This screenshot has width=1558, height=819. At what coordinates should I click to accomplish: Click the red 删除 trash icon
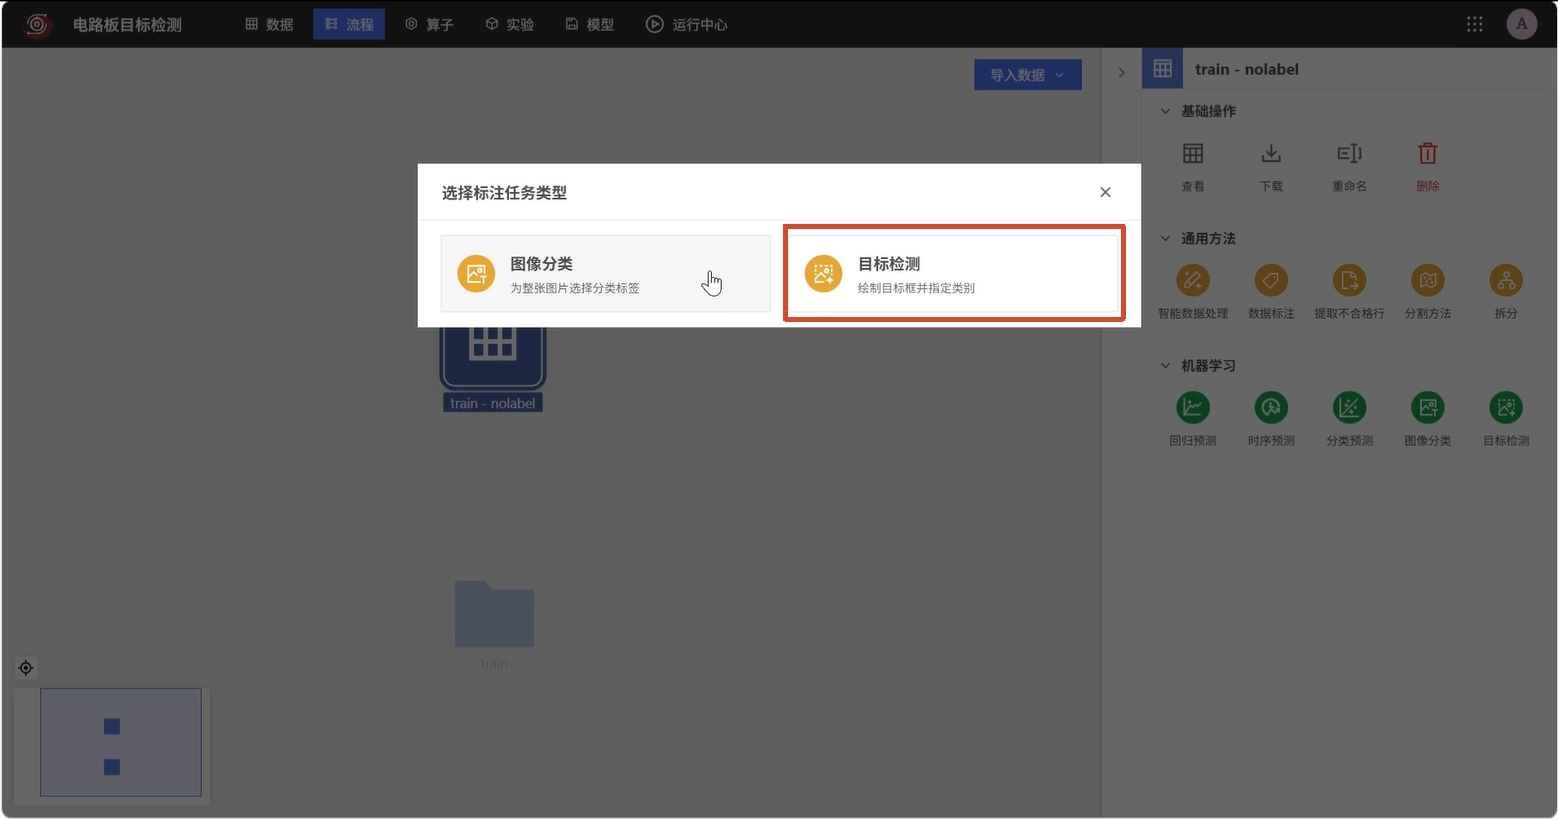1428,154
